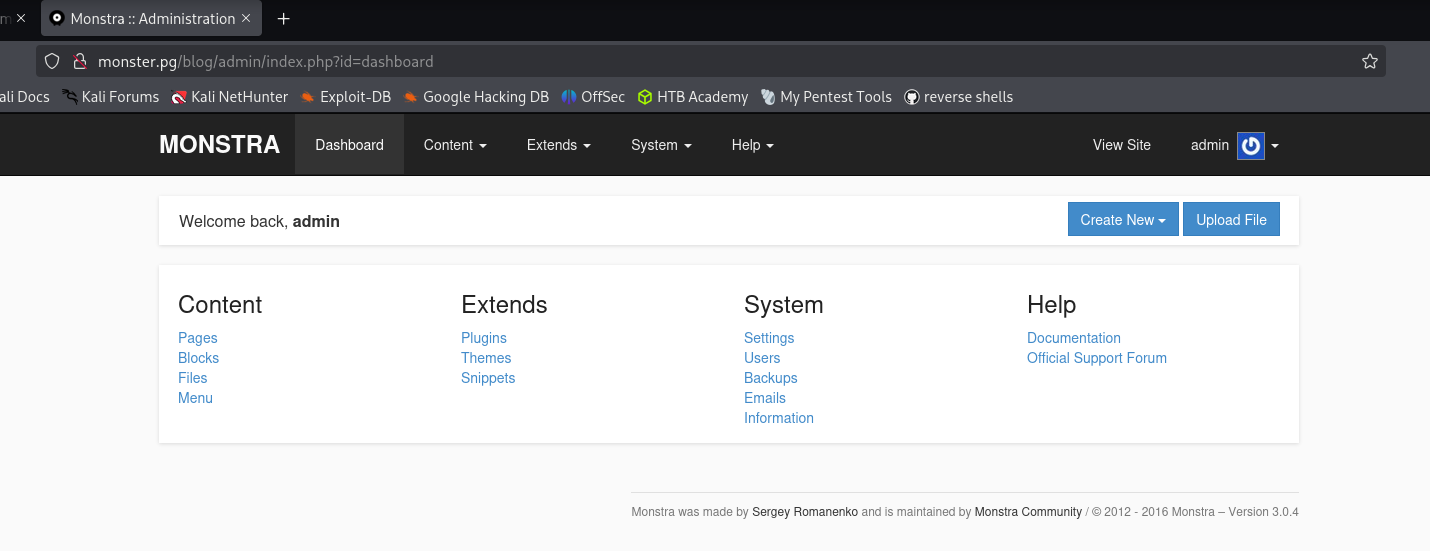Click the 'Version 3.0.4' footer text
The image size is (1430, 551).
tap(1263, 512)
